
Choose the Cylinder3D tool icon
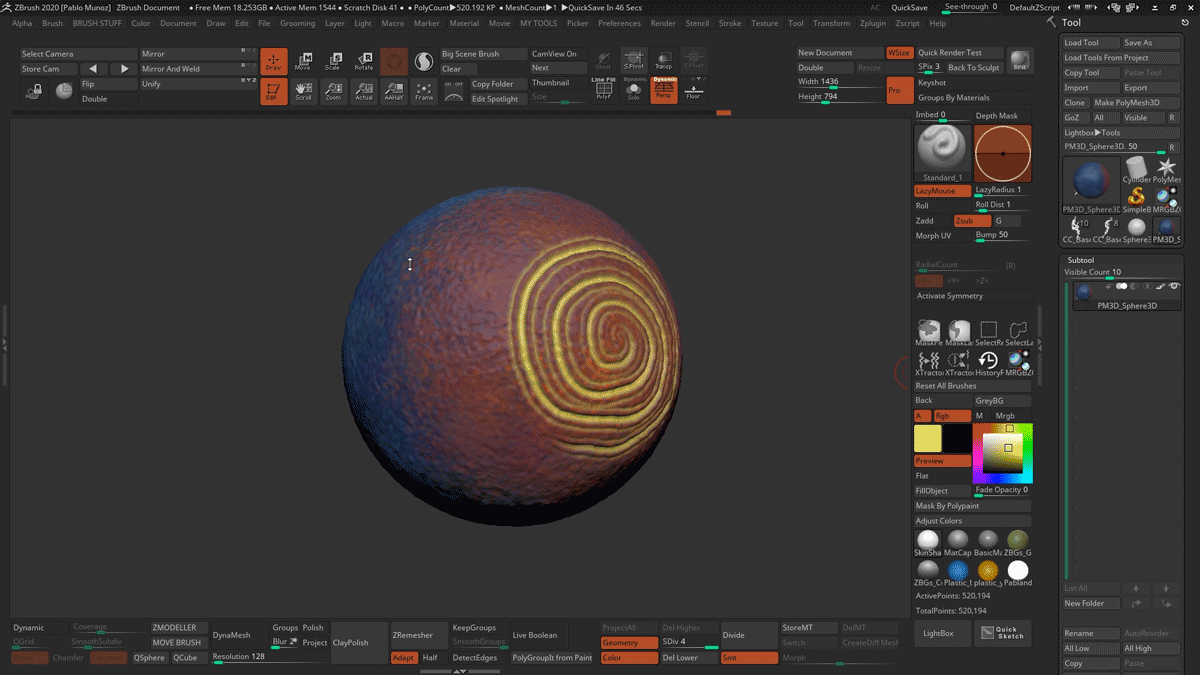[1137, 170]
